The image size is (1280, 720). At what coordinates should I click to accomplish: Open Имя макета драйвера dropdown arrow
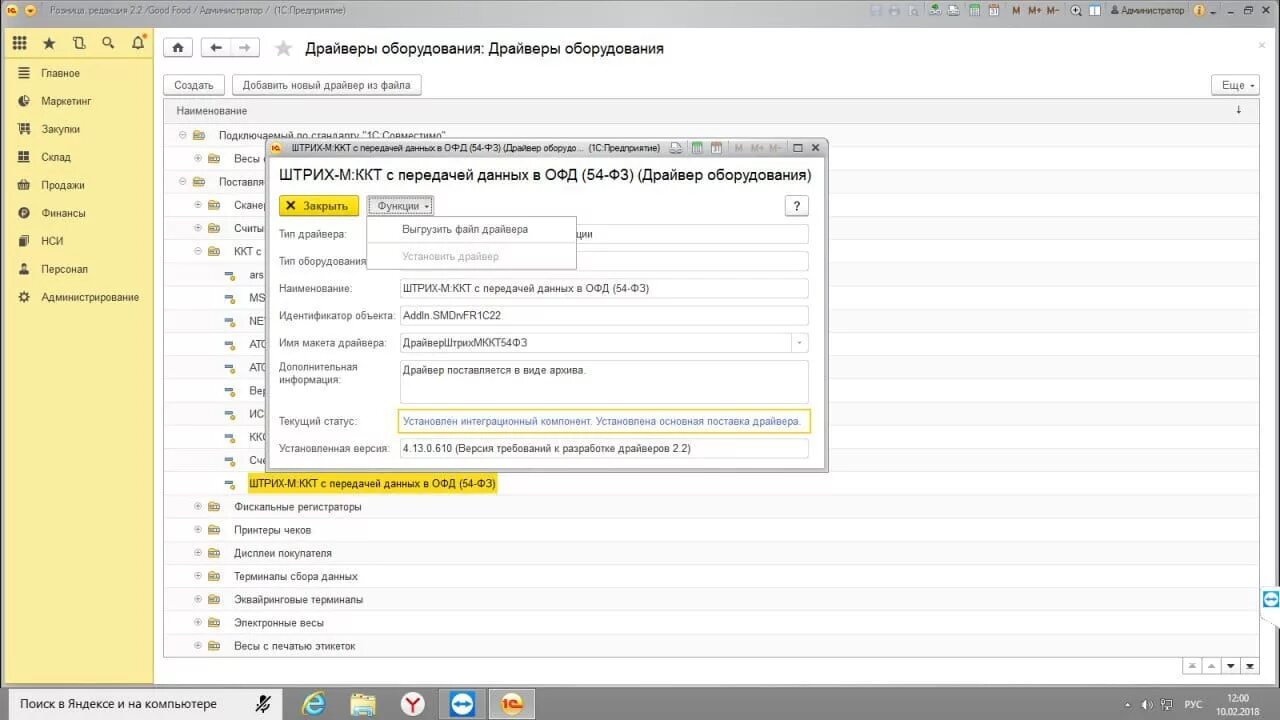coord(799,343)
